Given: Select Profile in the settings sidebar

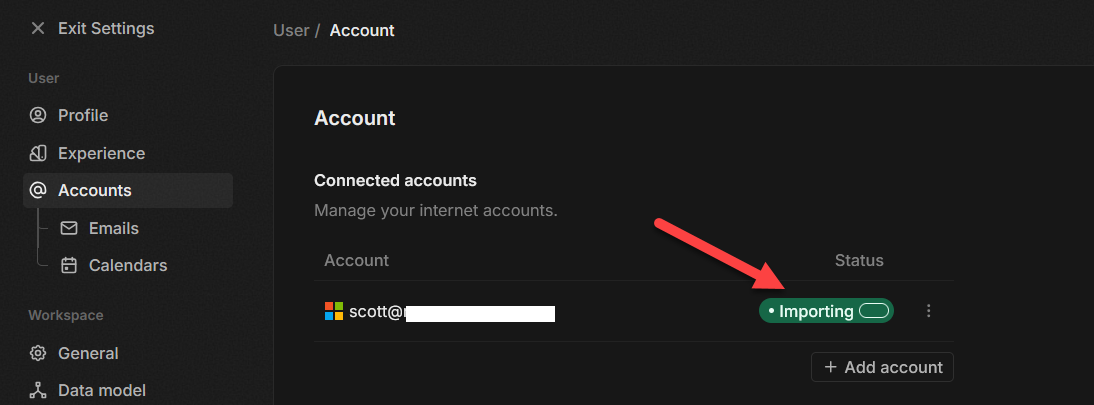Looking at the screenshot, I should click(83, 115).
